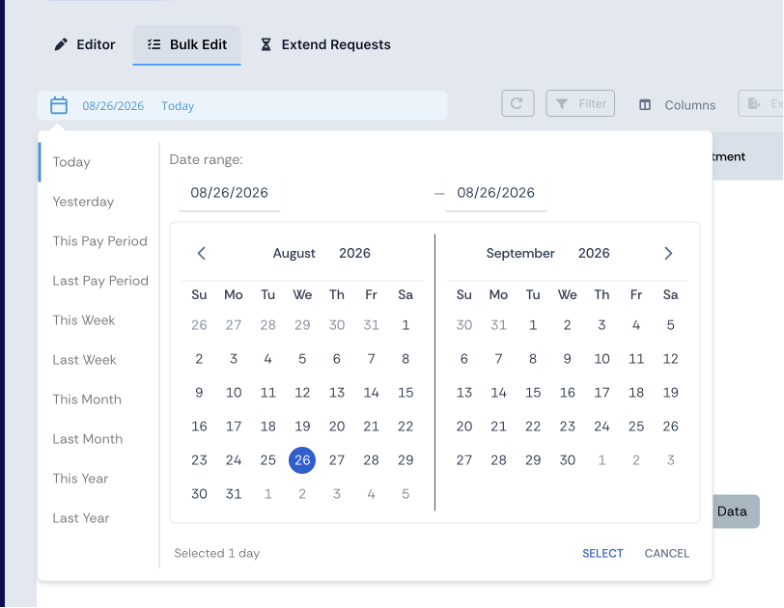
Task: Click the end date input field
Action: pos(496,193)
